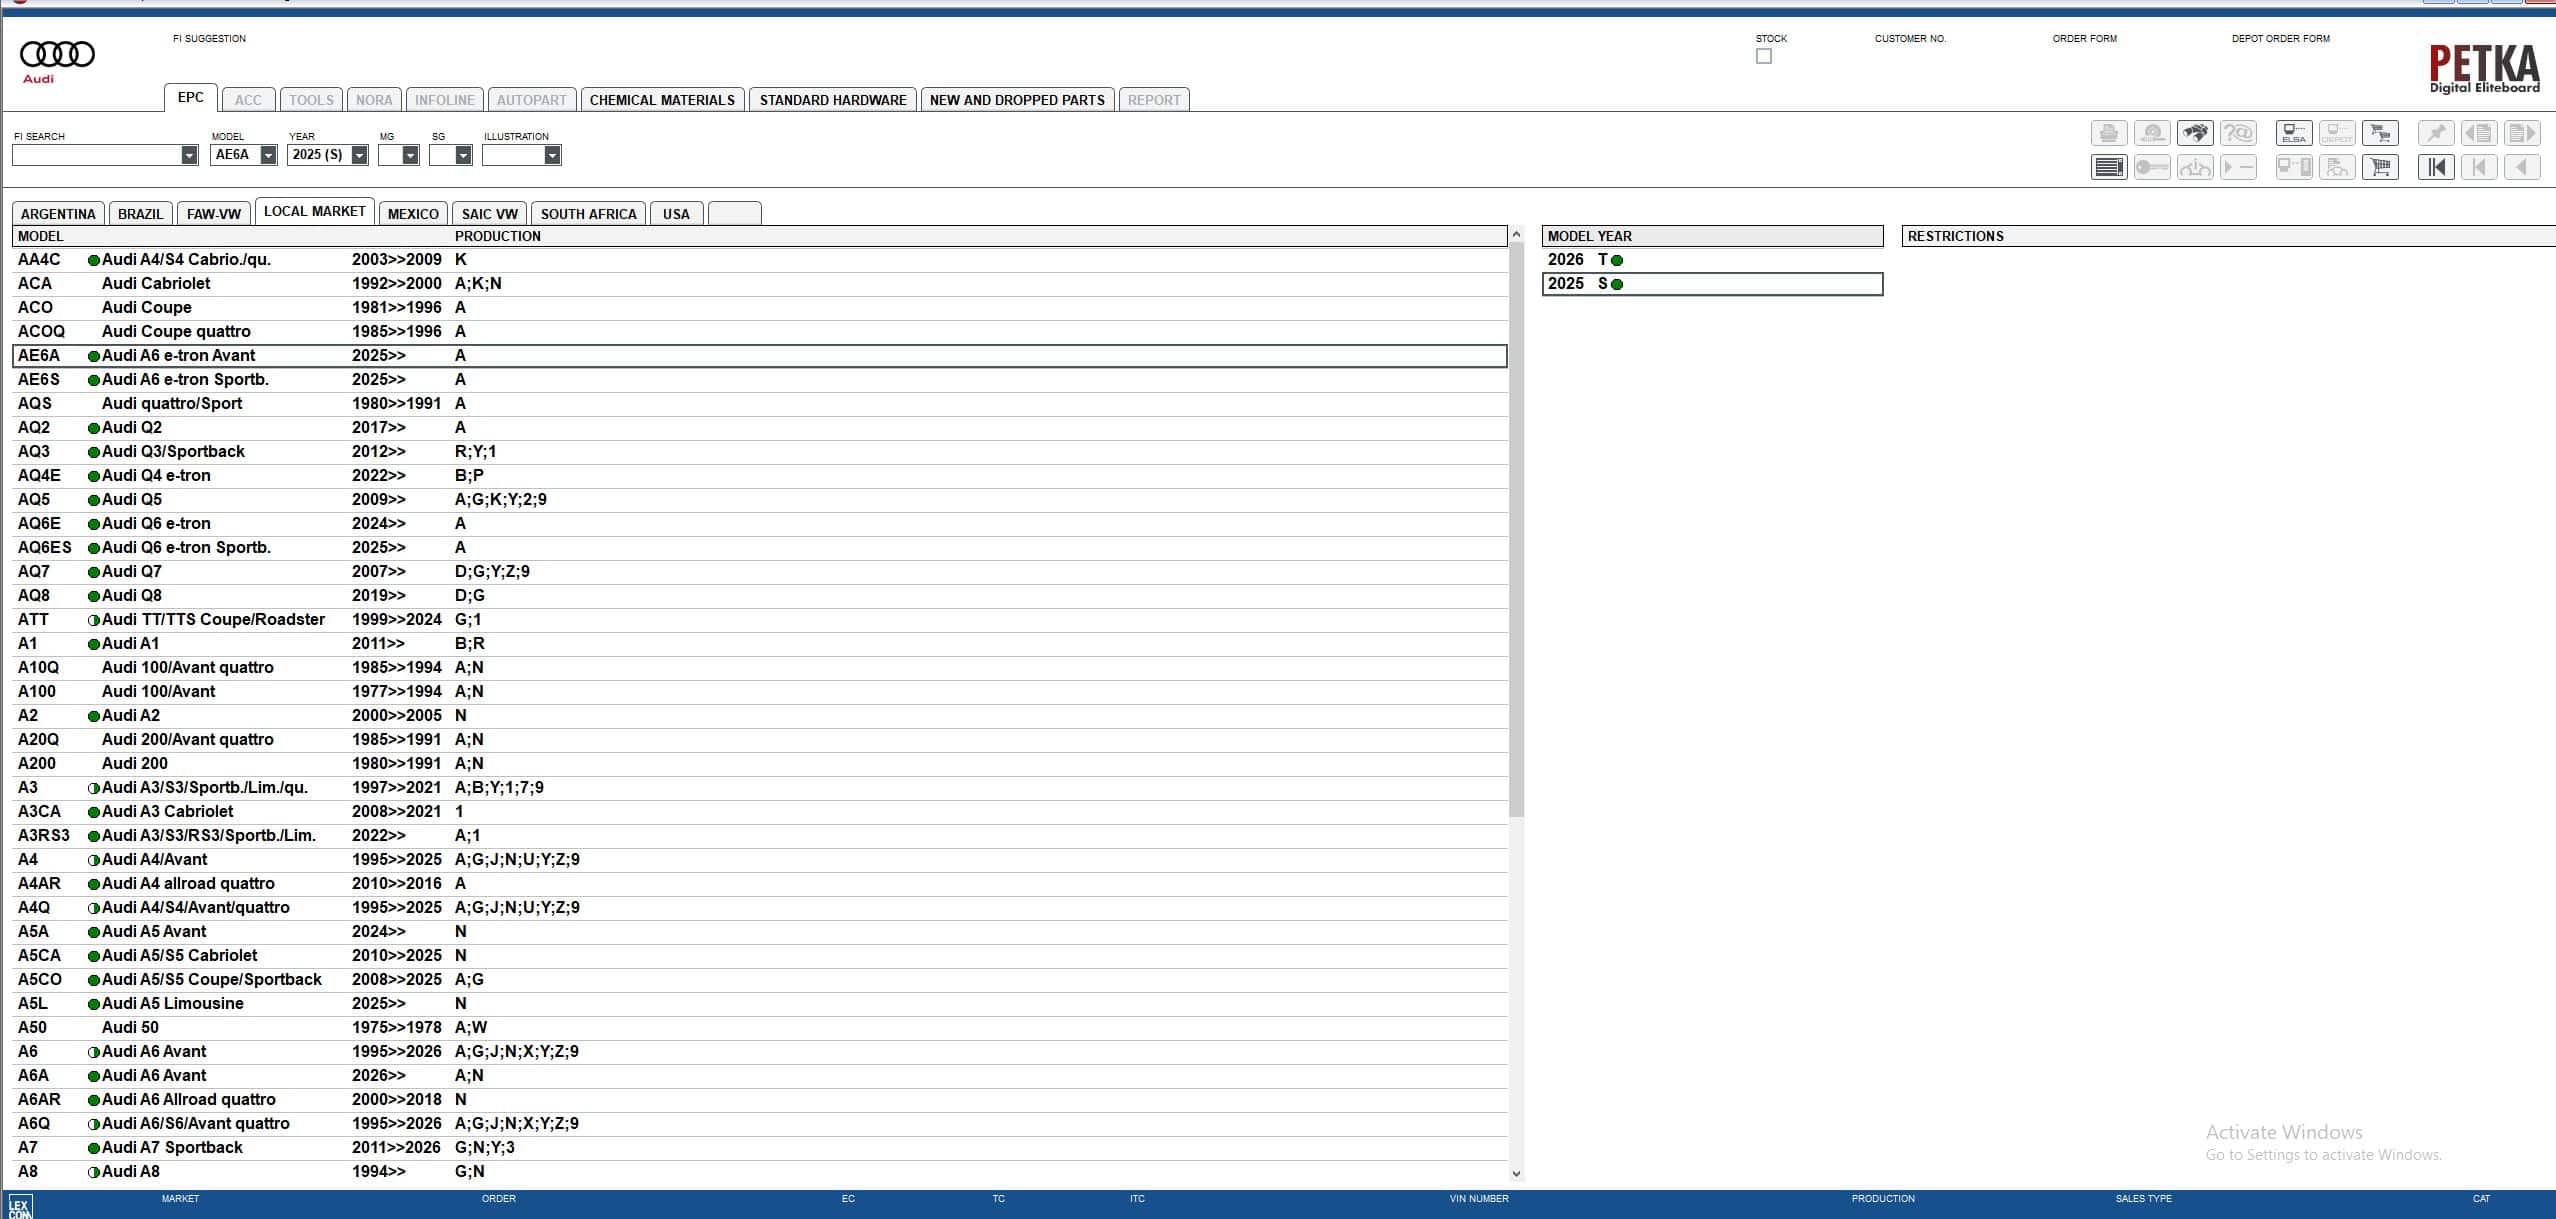Open the MODEL dropdown arrow
This screenshot has width=2556, height=1219.
[x=266, y=155]
